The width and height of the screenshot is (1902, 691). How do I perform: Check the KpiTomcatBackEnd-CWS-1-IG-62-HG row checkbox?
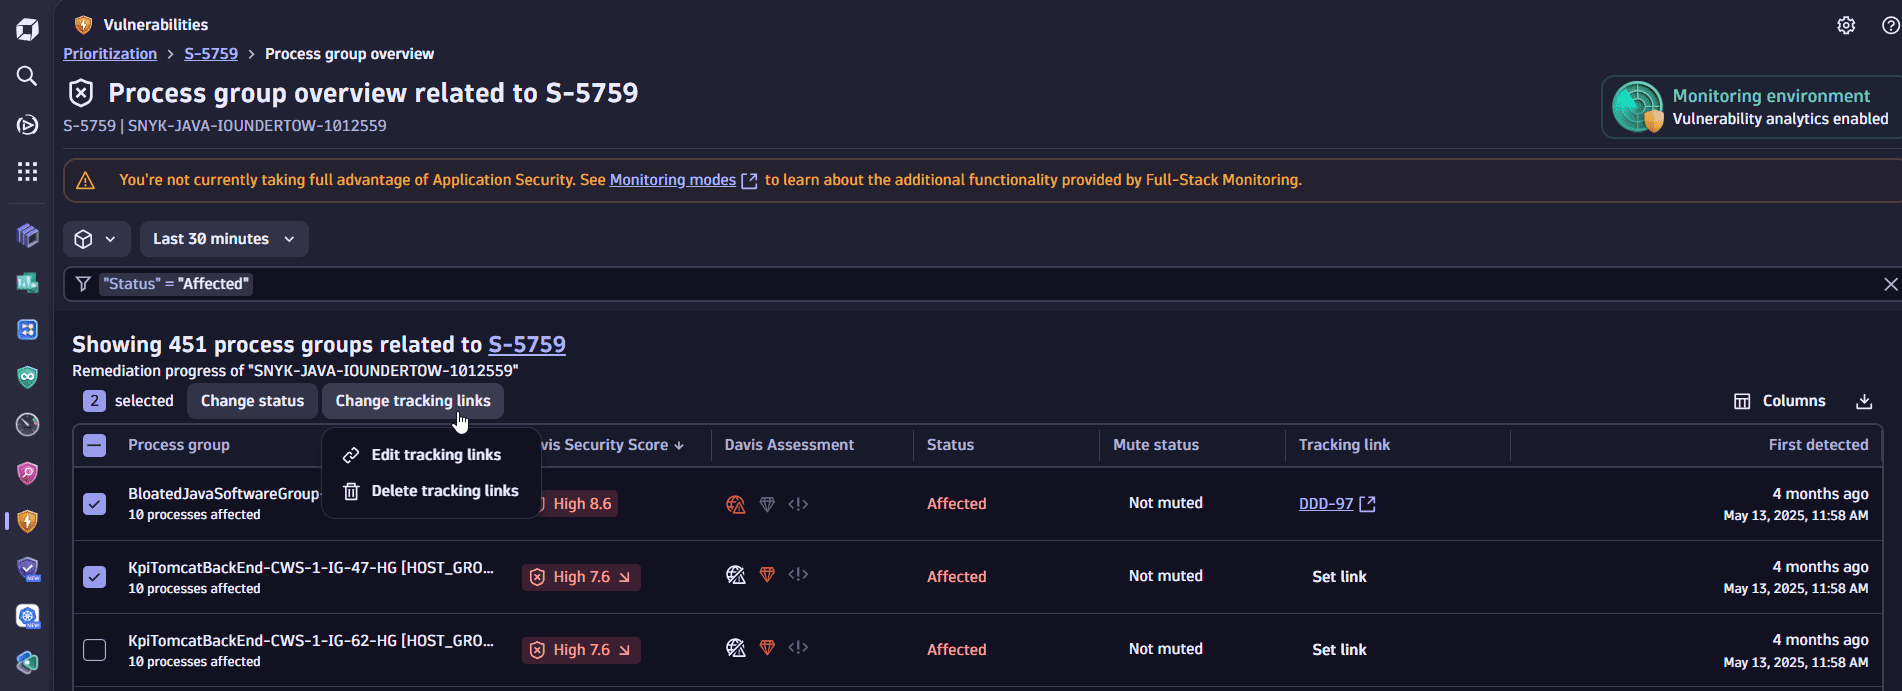(94, 650)
